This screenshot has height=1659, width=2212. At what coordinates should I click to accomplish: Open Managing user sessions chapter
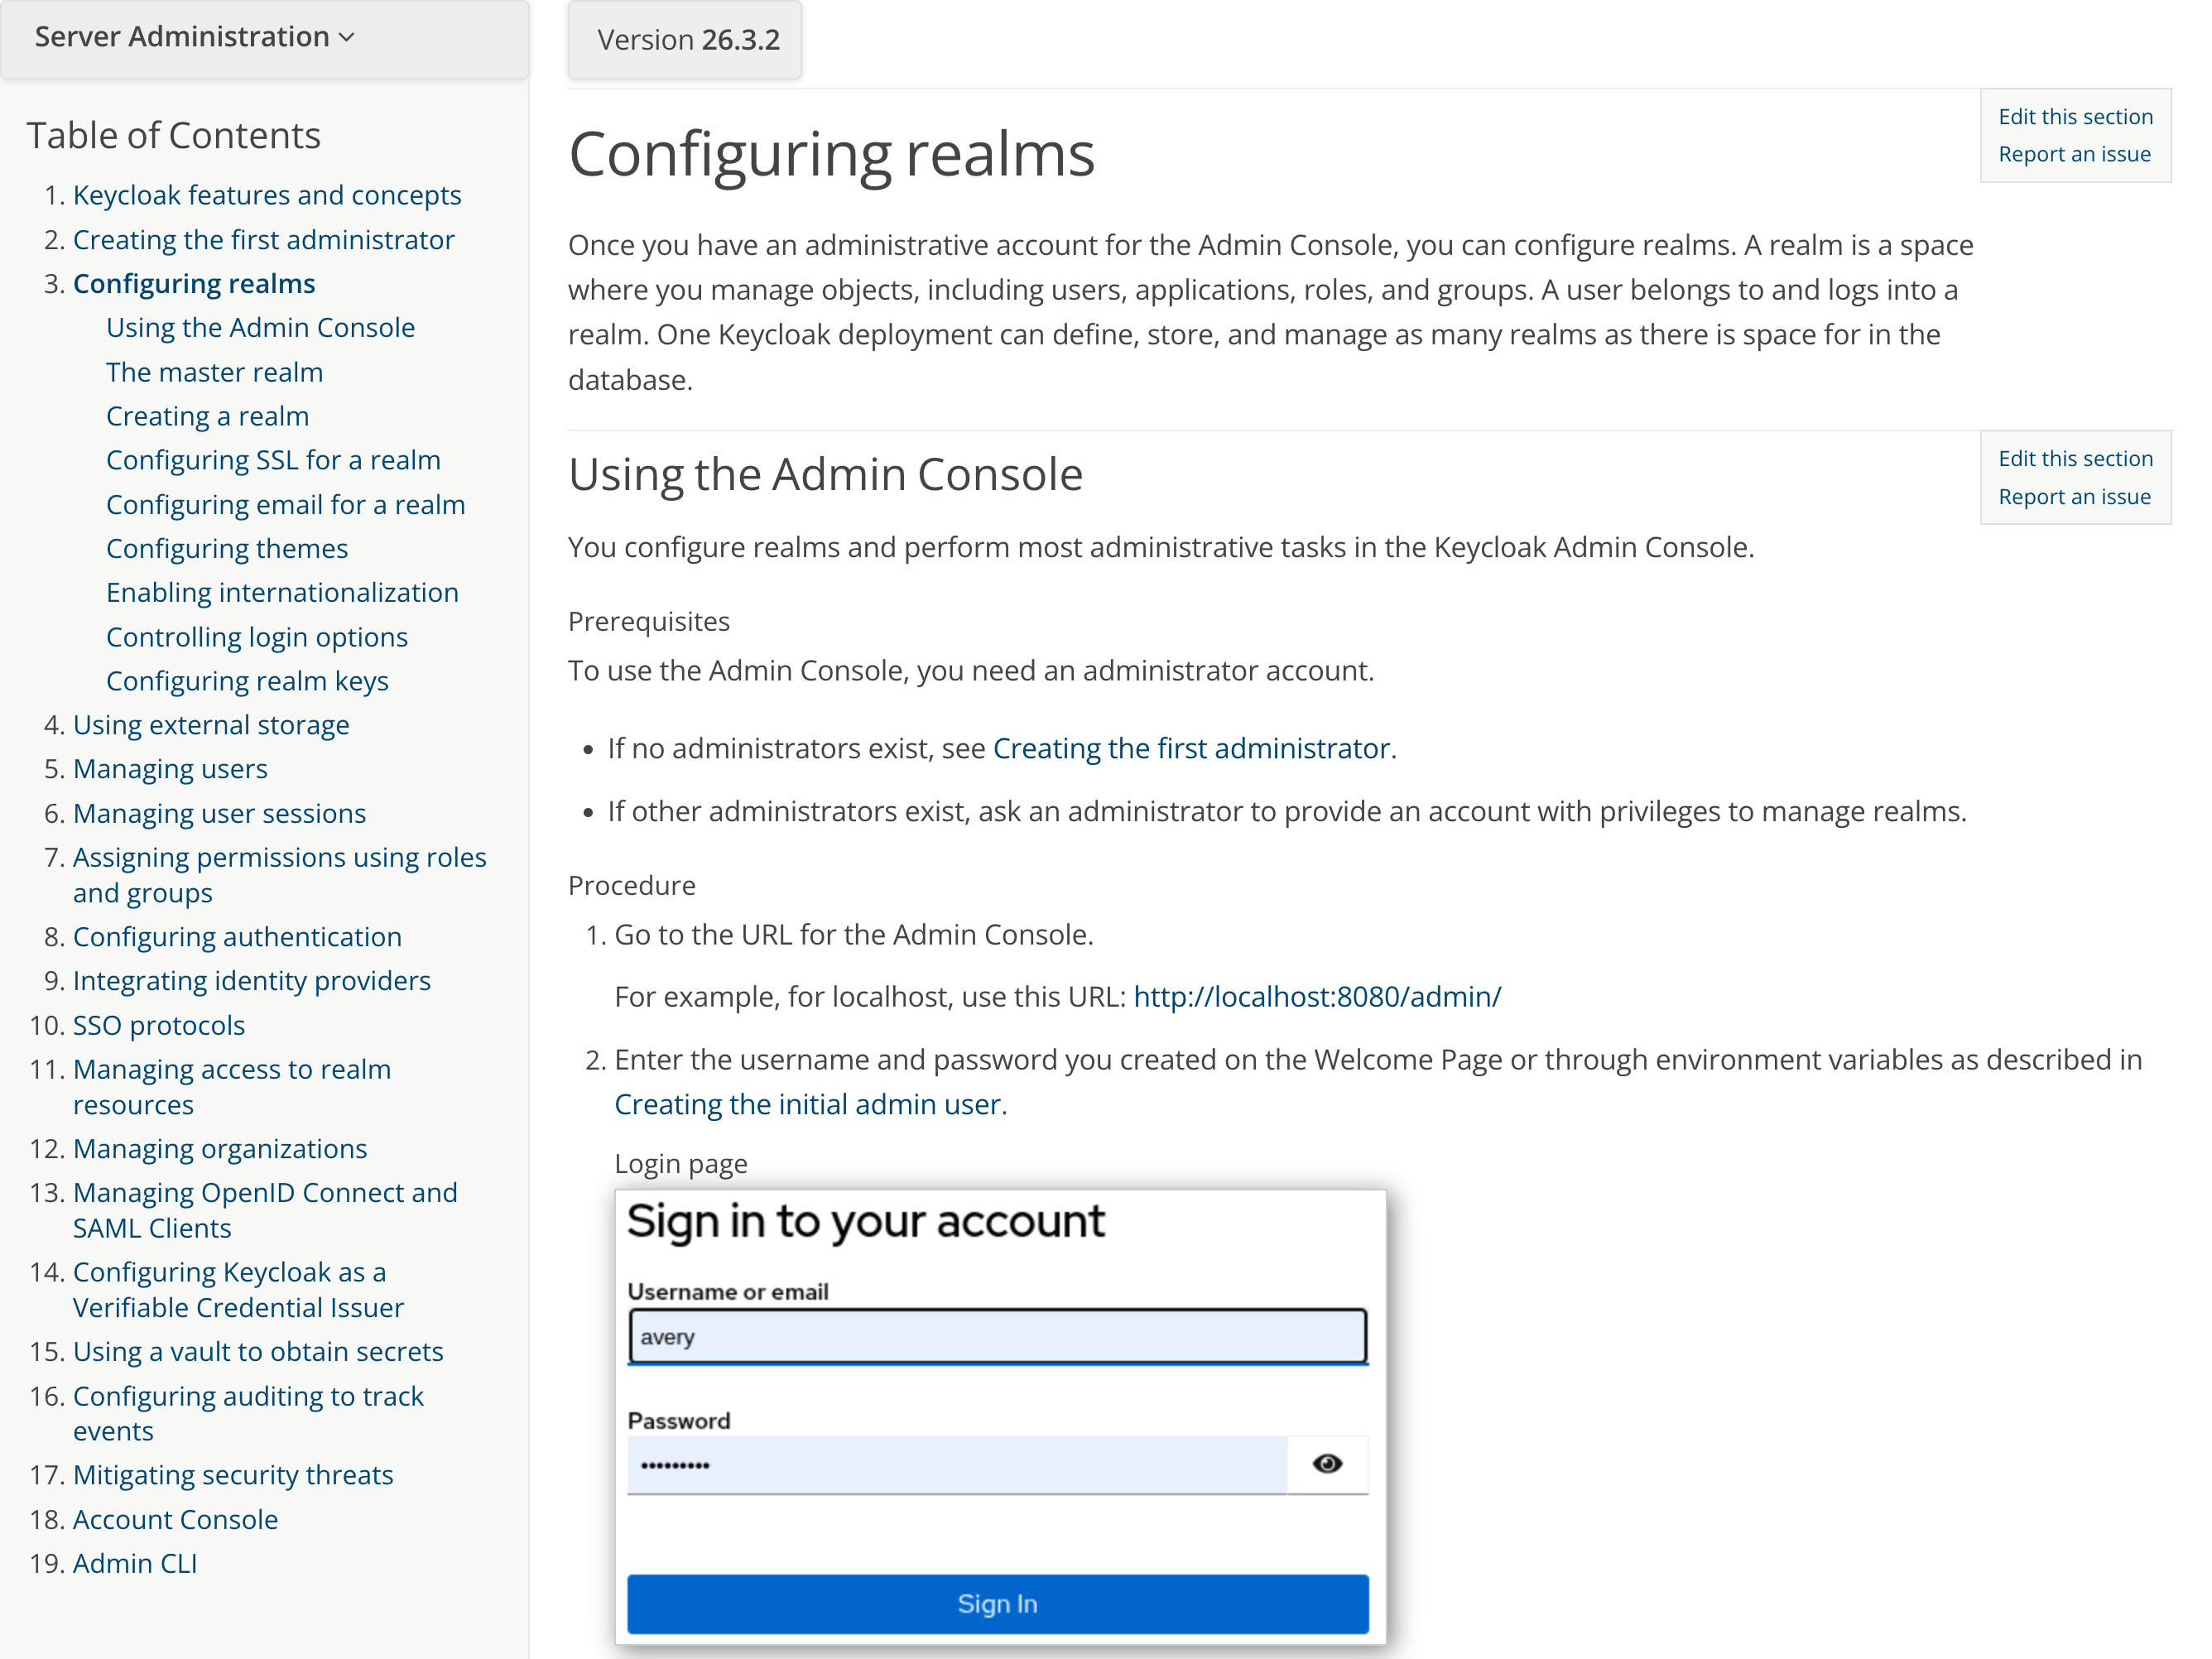click(x=219, y=814)
